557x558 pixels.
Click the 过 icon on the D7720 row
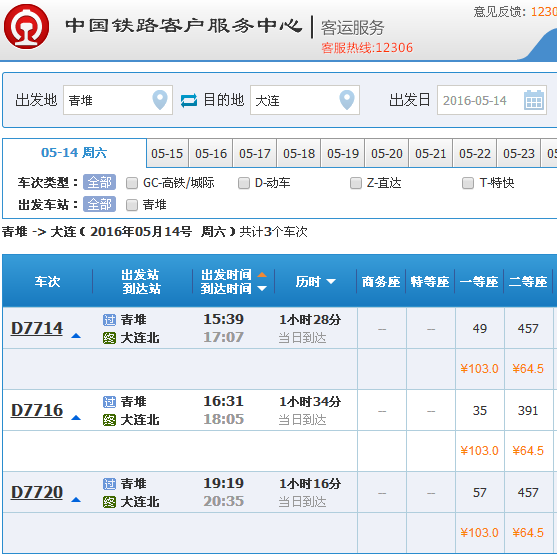point(109,484)
